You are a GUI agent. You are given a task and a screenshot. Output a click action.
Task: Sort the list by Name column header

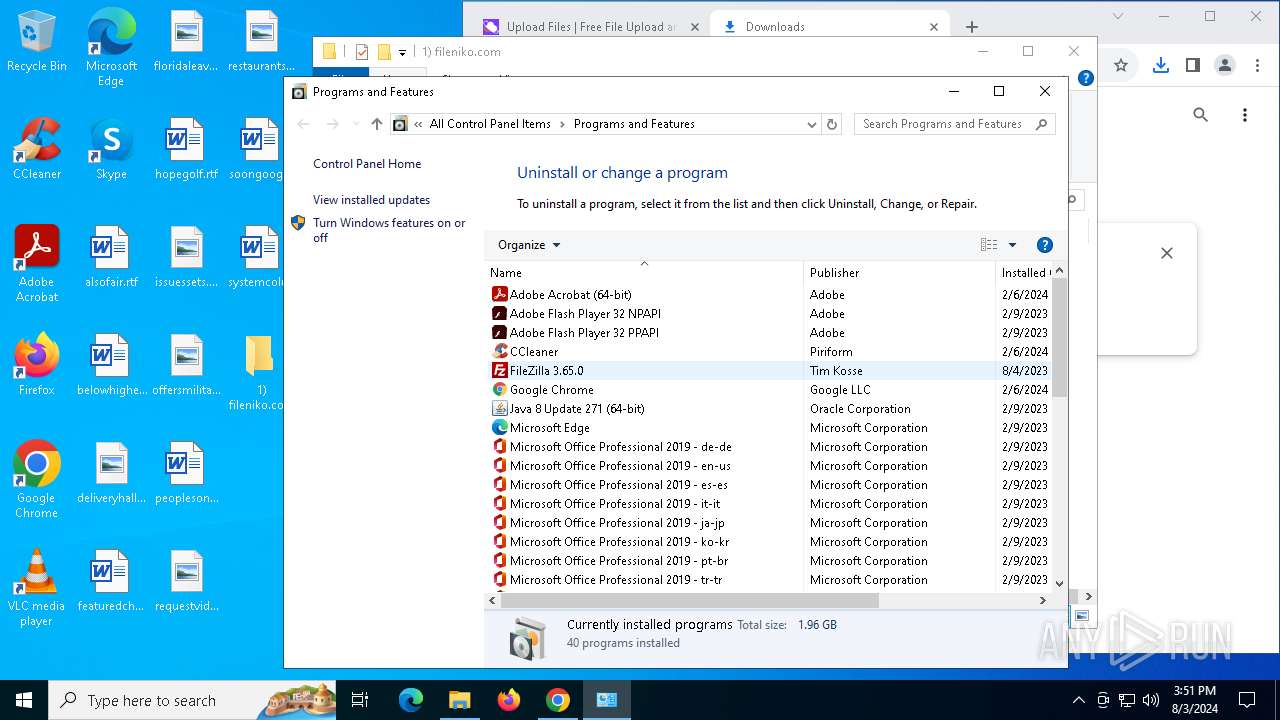click(644, 272)
